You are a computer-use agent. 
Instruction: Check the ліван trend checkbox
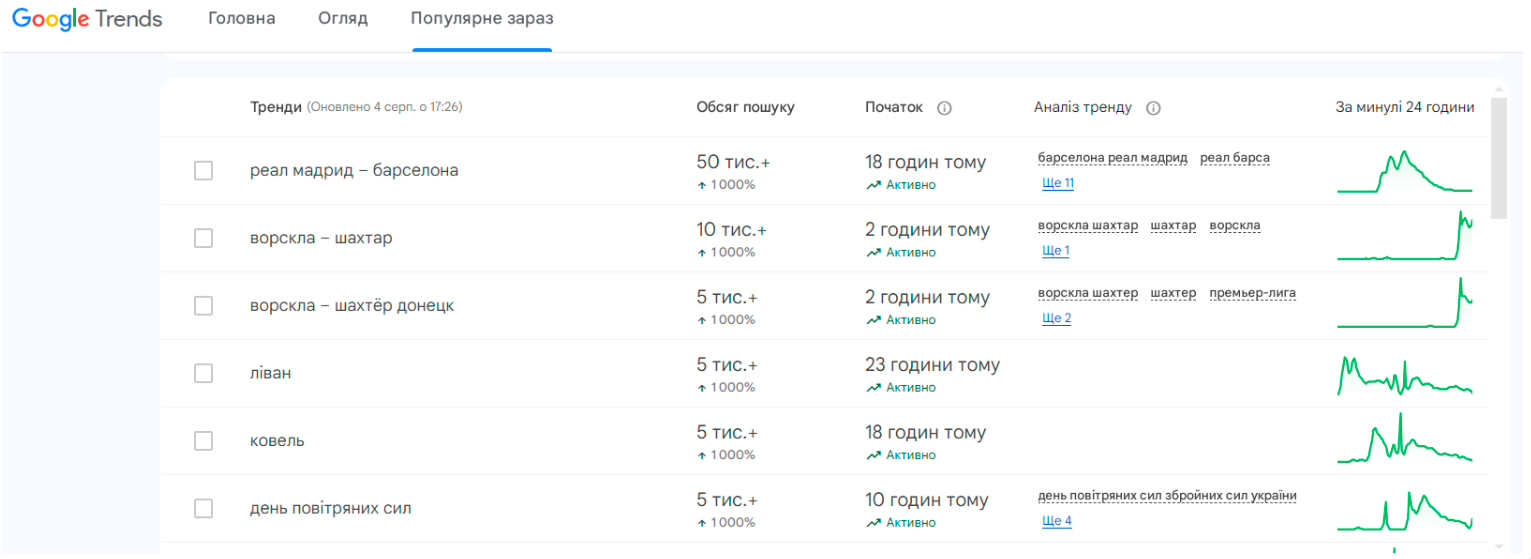click(x=204, y=373)
